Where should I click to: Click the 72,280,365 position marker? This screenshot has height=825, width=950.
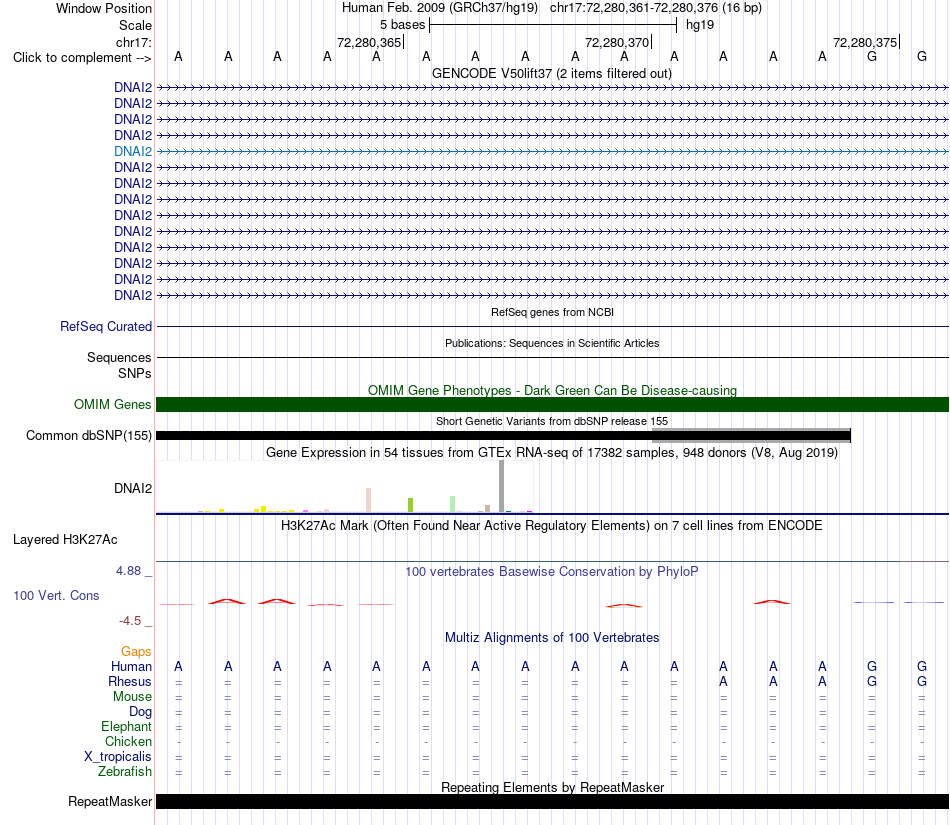pyautogui.click(x=369, y=42)
